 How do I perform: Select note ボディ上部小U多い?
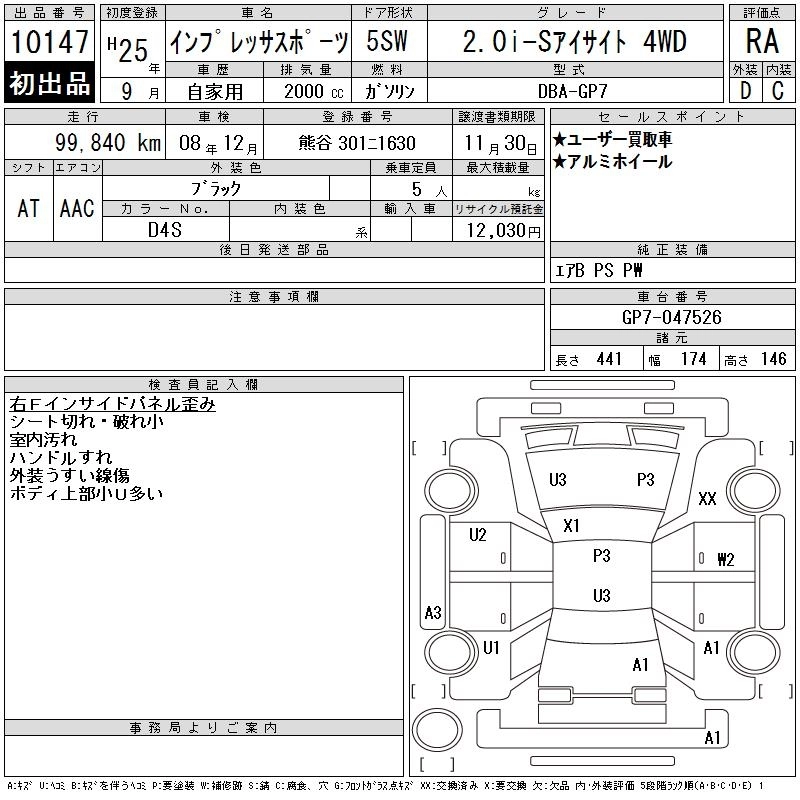(x=86, y=493)
